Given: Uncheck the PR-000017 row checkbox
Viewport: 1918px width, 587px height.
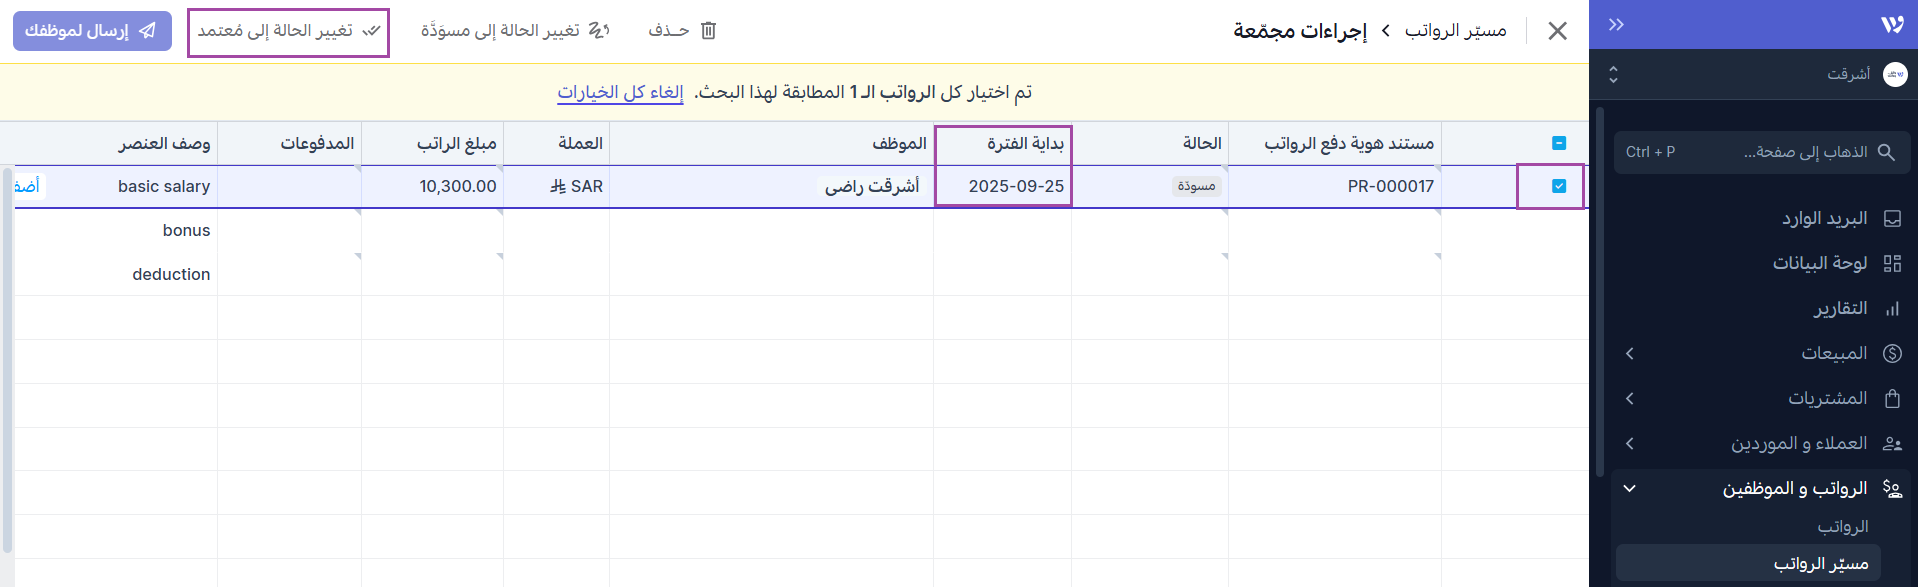Looking at the screenshot, I should pos(1558,186).
